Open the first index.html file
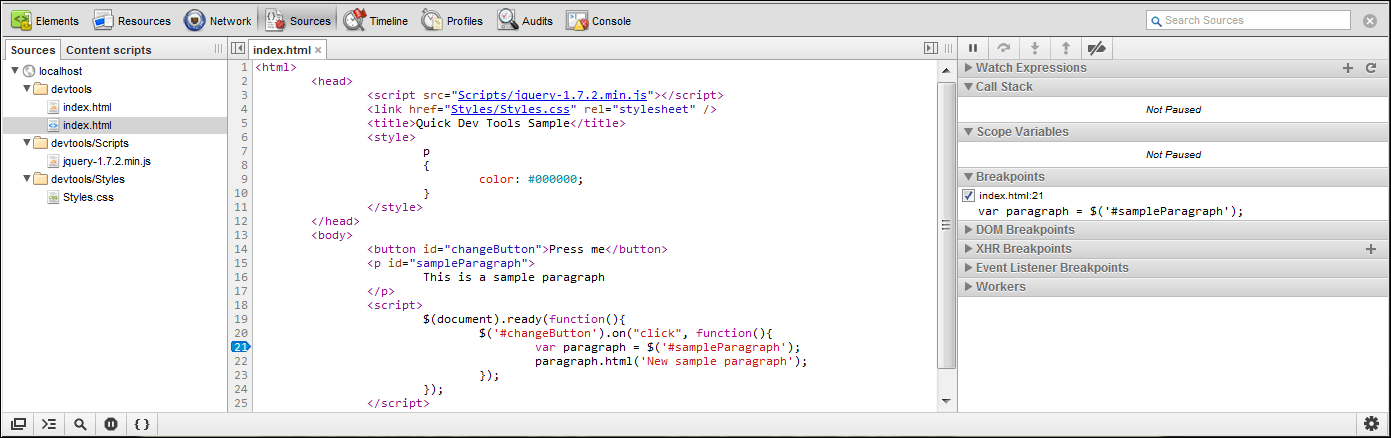1391x438 pixels. click(x=87, y=107)
